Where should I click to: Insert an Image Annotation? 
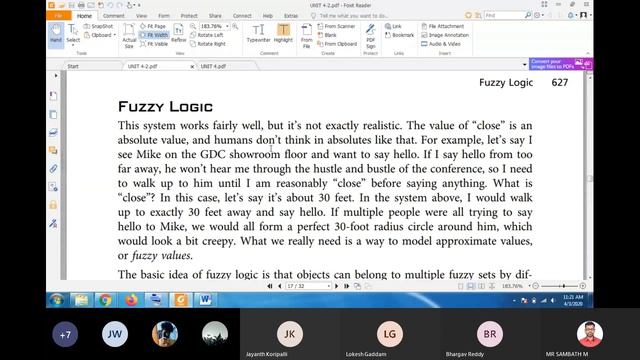click(x=445, y=35)
